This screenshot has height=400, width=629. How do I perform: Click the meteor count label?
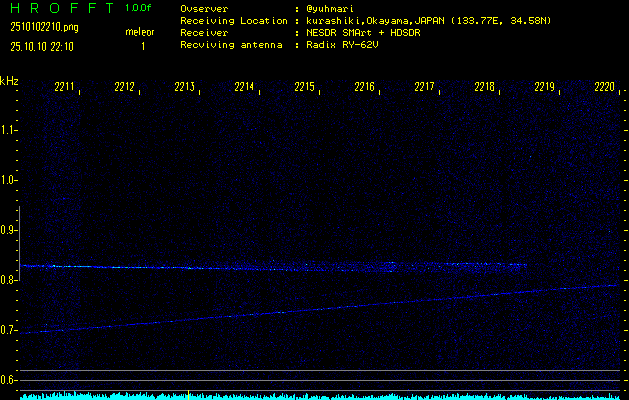pos(139,33)
